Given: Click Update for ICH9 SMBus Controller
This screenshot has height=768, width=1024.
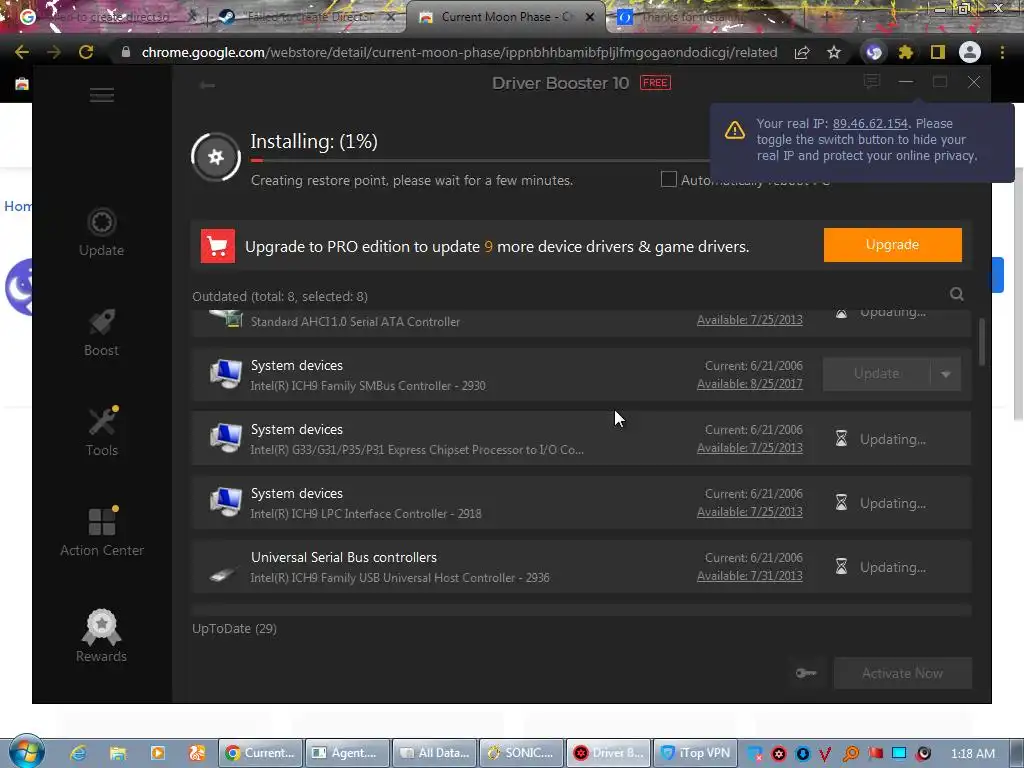Looking at the screenshot, I should tap(876, 374).
